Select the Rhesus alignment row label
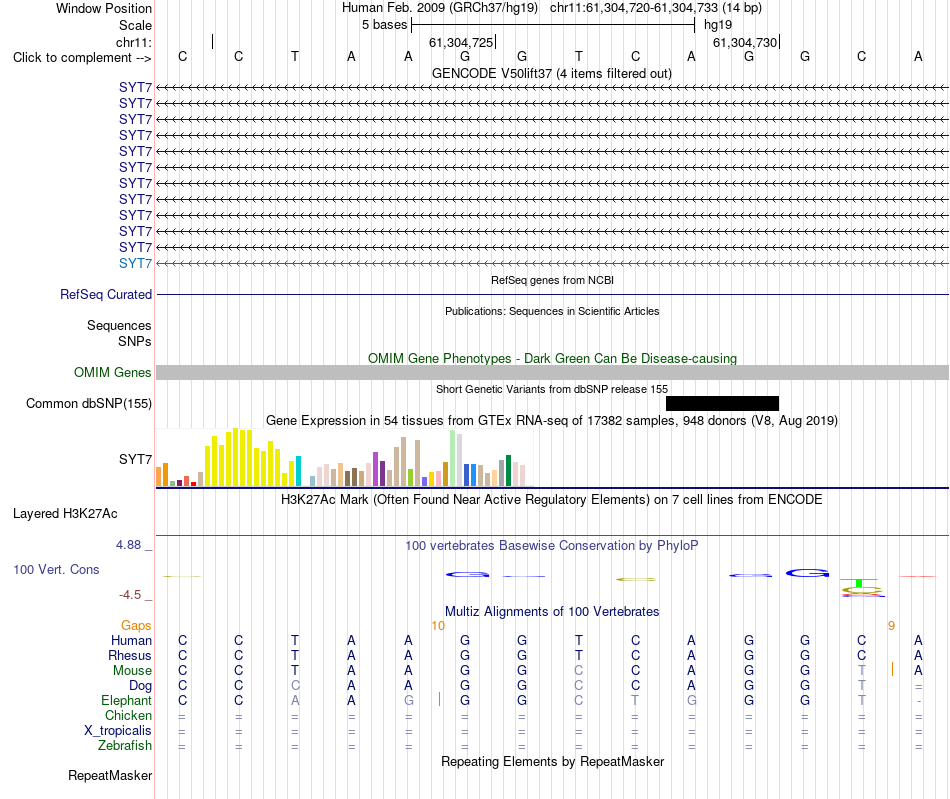950x799 pixels. point(130,656)
